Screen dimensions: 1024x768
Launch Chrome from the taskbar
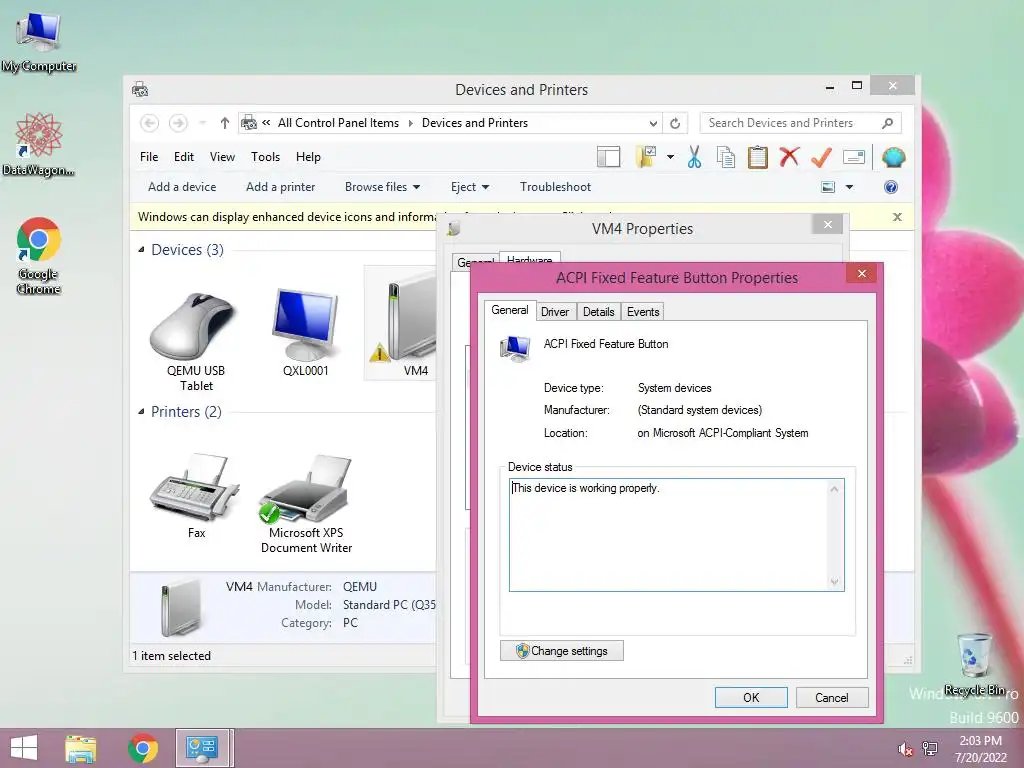(142, 748)
